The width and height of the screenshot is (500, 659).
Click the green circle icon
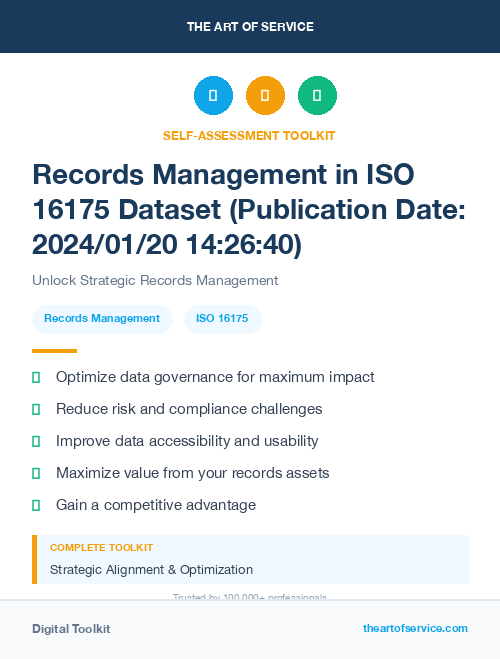[x=317, y=95]
